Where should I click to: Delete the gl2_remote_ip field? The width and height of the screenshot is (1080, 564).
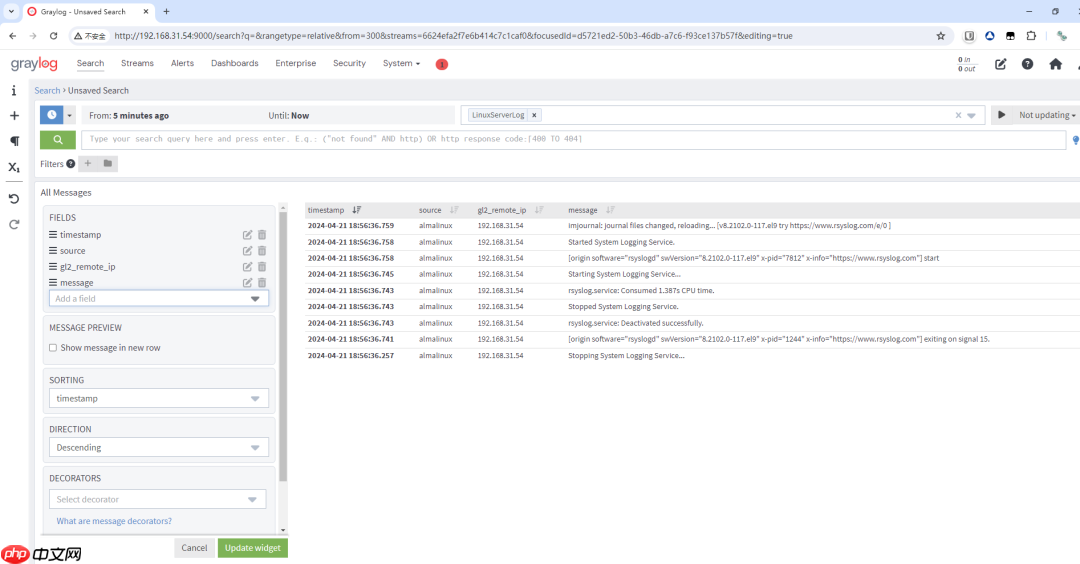coord(262,267)
